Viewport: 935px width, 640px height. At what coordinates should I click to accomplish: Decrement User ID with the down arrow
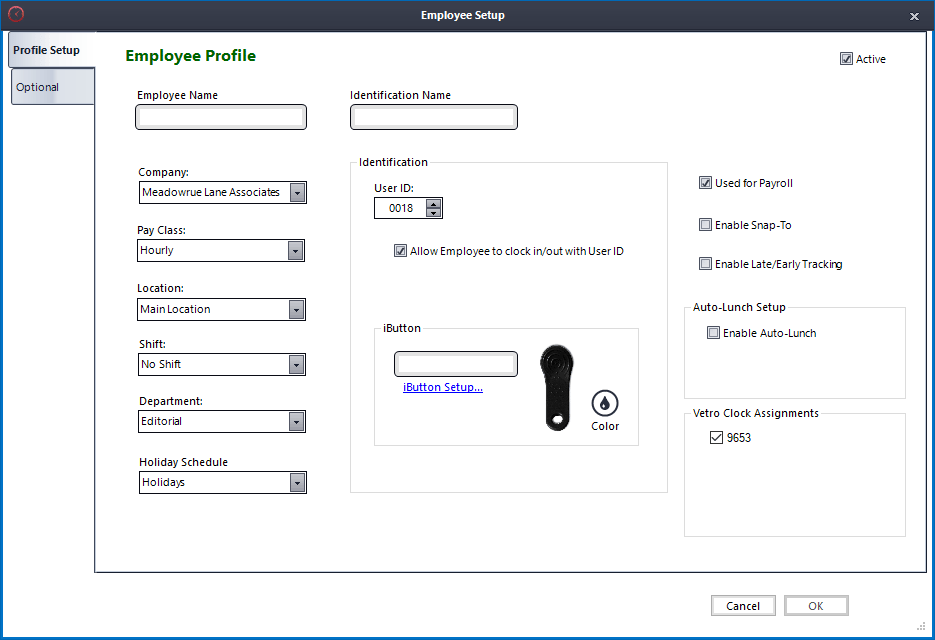[x=432, y=212]
